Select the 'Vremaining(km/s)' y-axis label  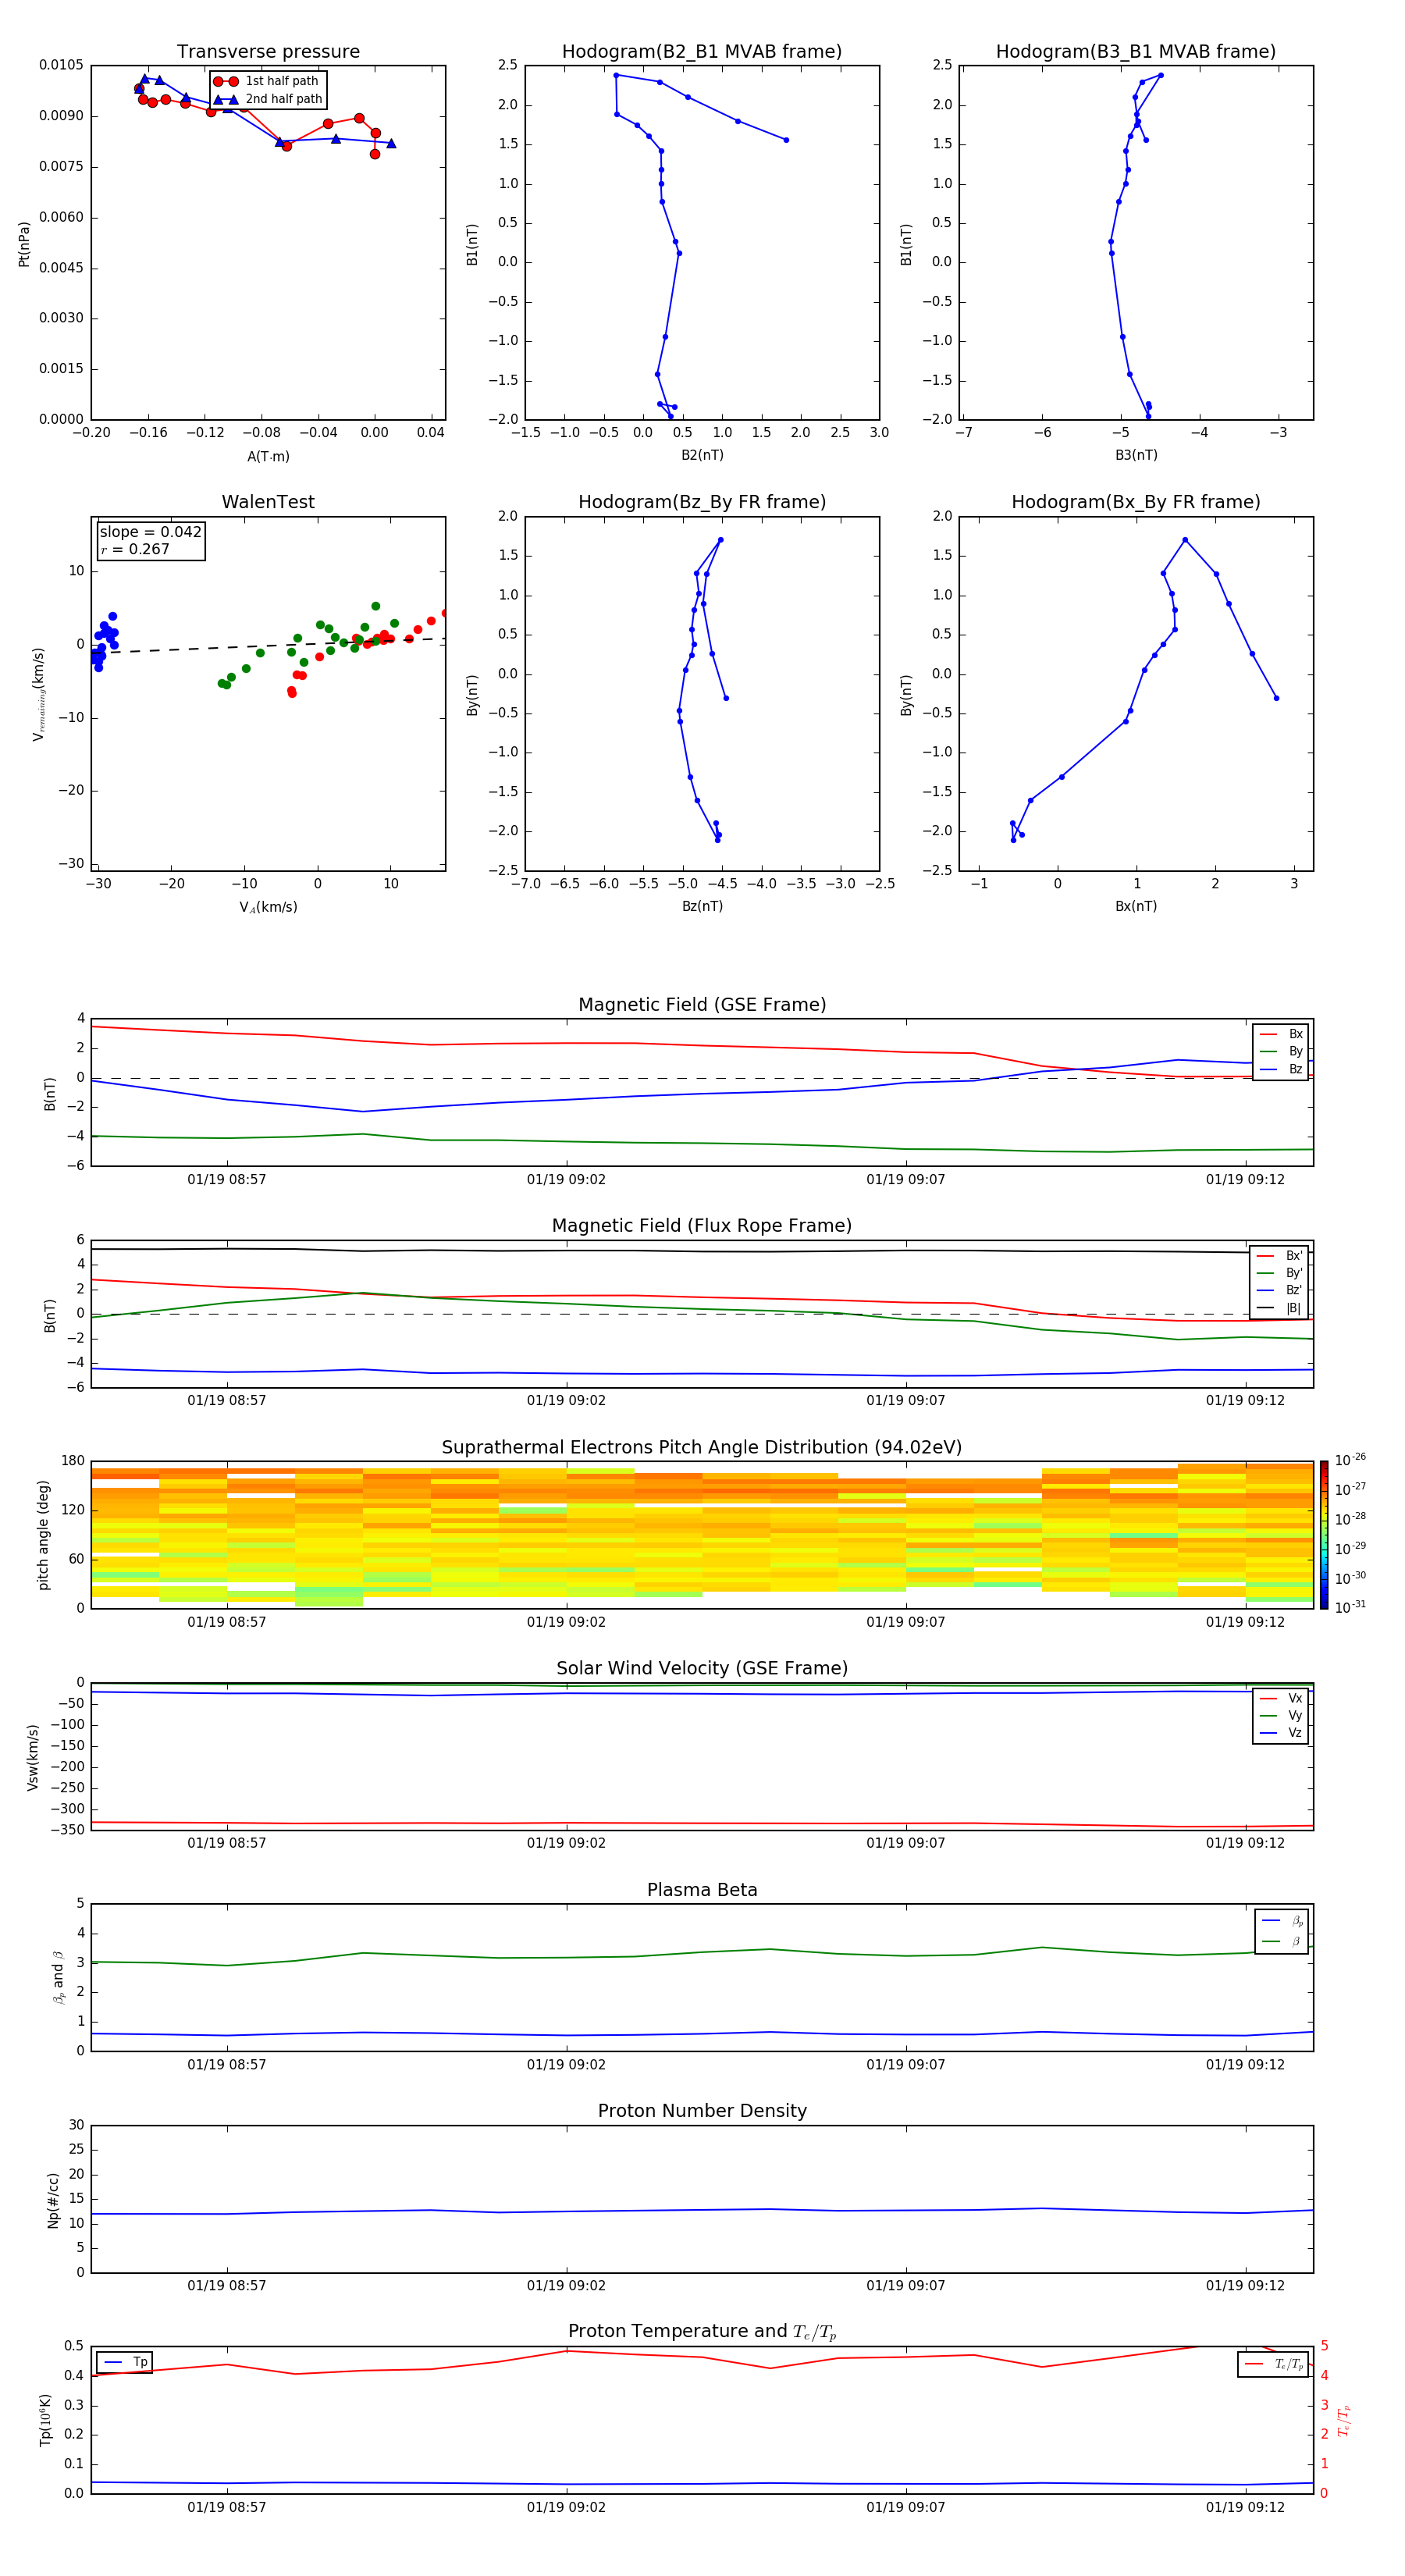[39, 694]
